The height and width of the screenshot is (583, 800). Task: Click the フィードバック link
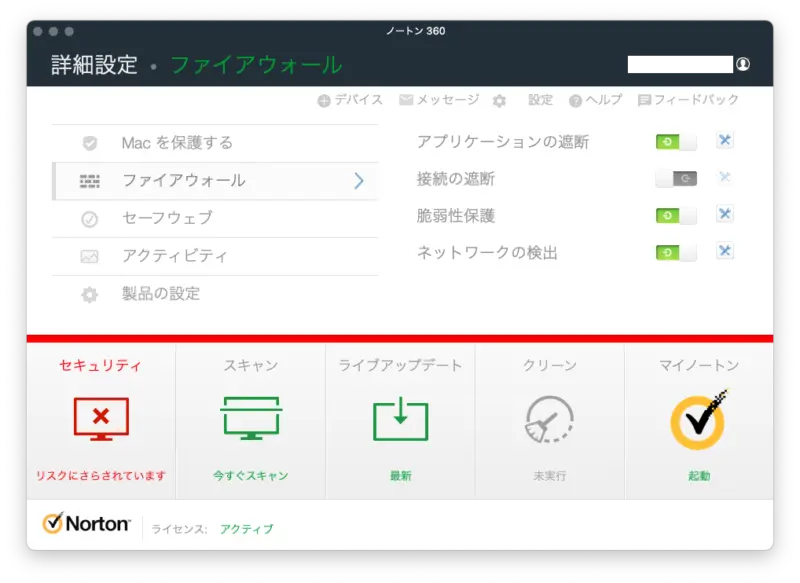[x=696, y=100]
